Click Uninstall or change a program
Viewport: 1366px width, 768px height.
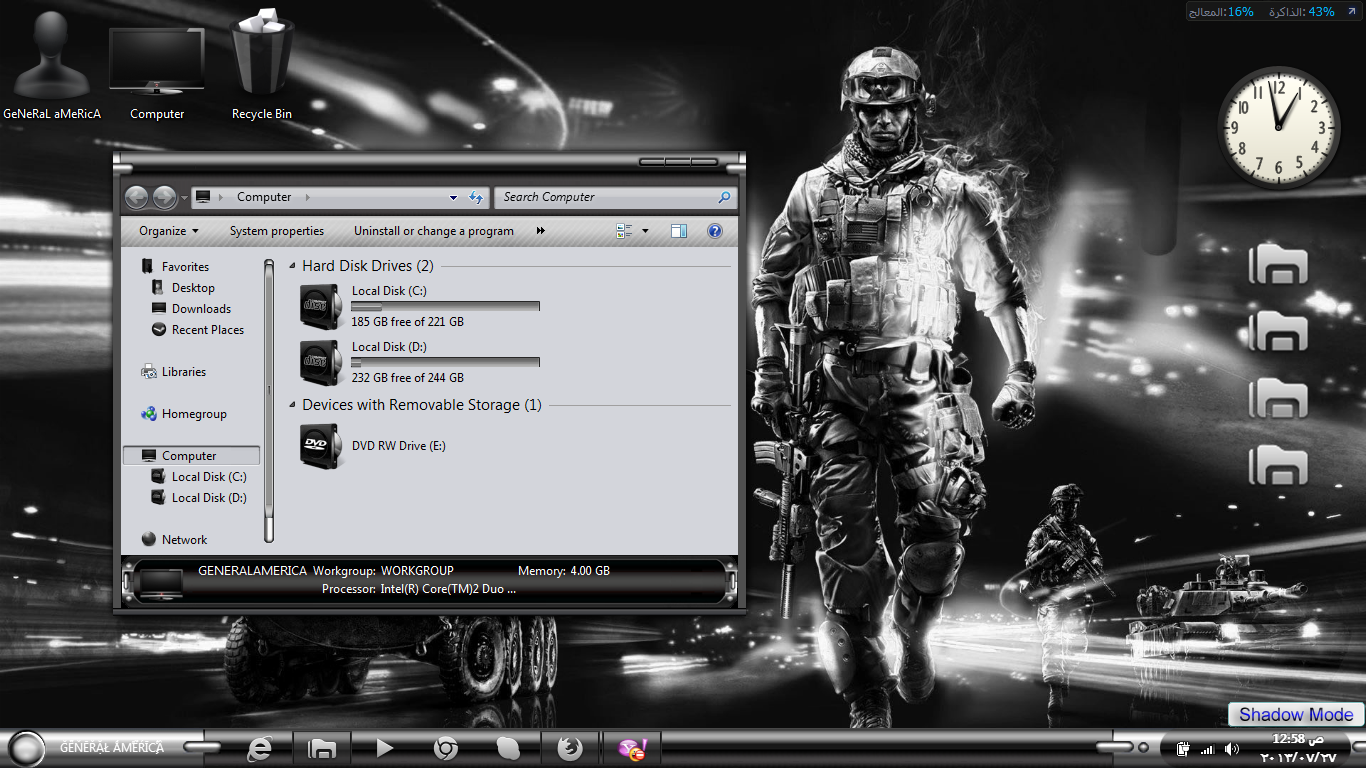coord(433,231)
